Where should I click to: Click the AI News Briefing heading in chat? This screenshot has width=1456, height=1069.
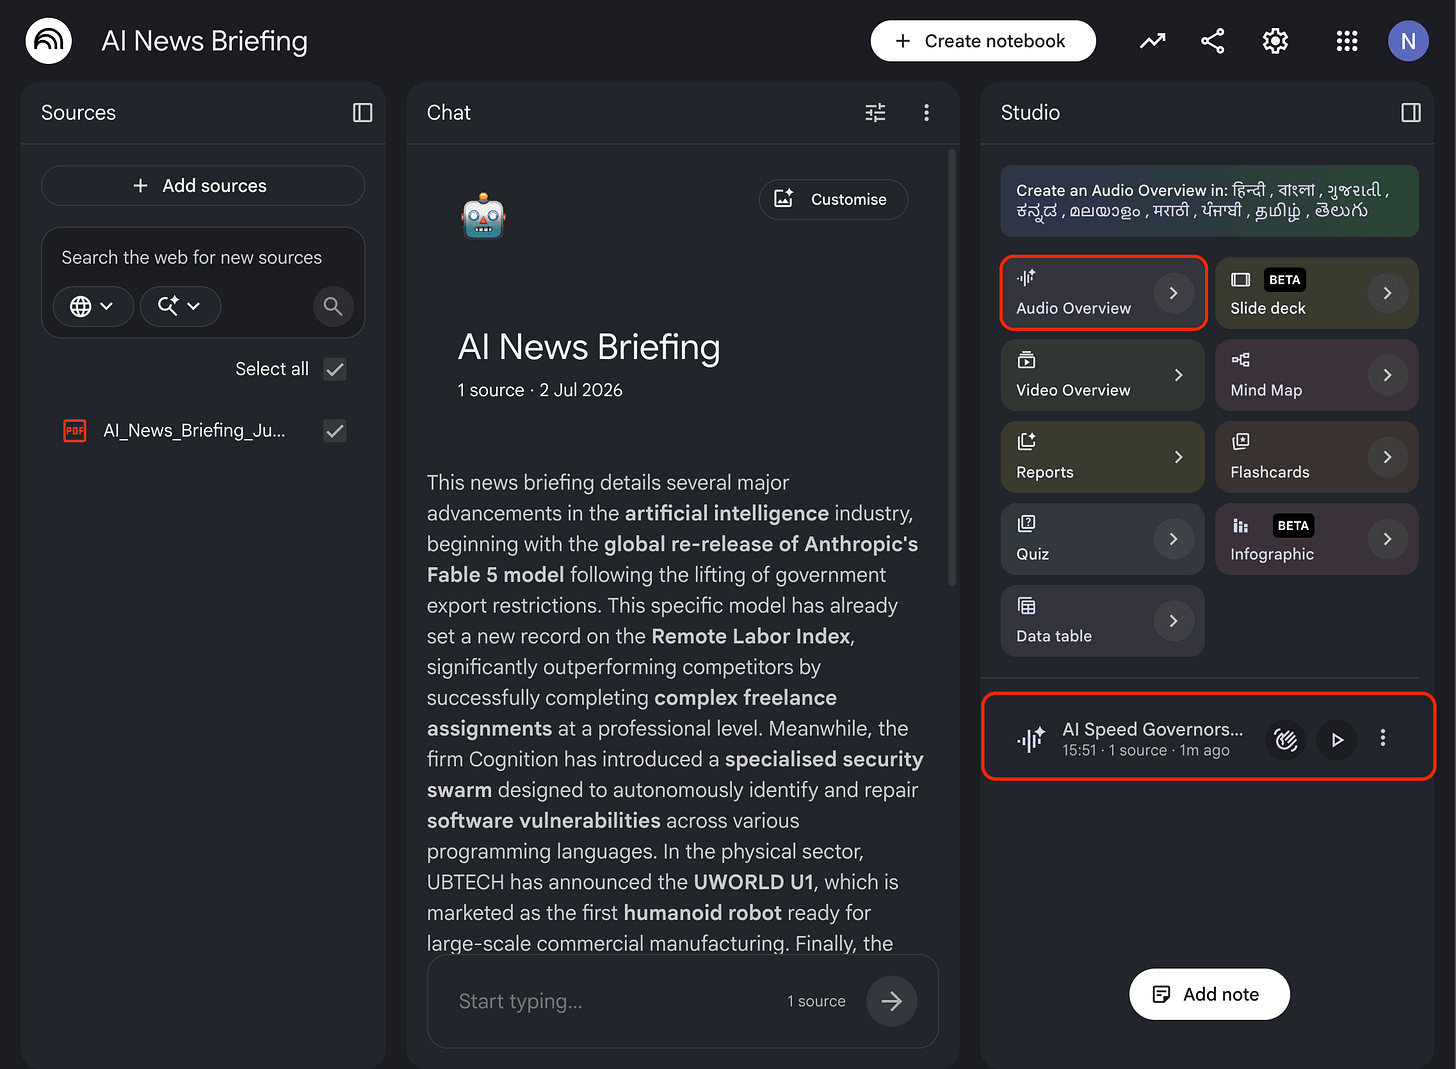pos(589,347)
